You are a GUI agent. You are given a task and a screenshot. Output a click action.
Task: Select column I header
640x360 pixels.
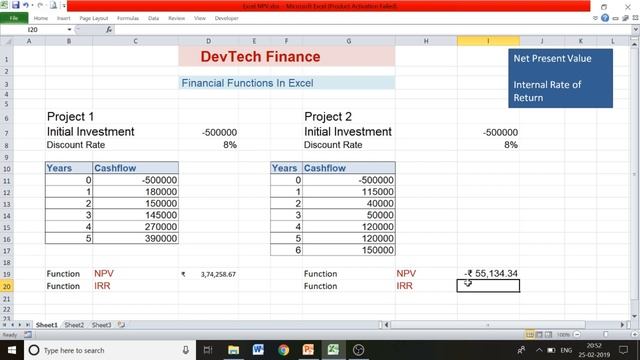click(488, 41)
